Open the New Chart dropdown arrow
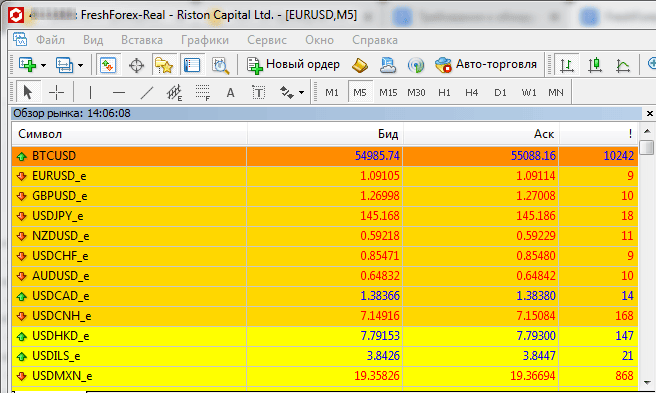This screenshot has height=393, width=656. coord(43,65)
